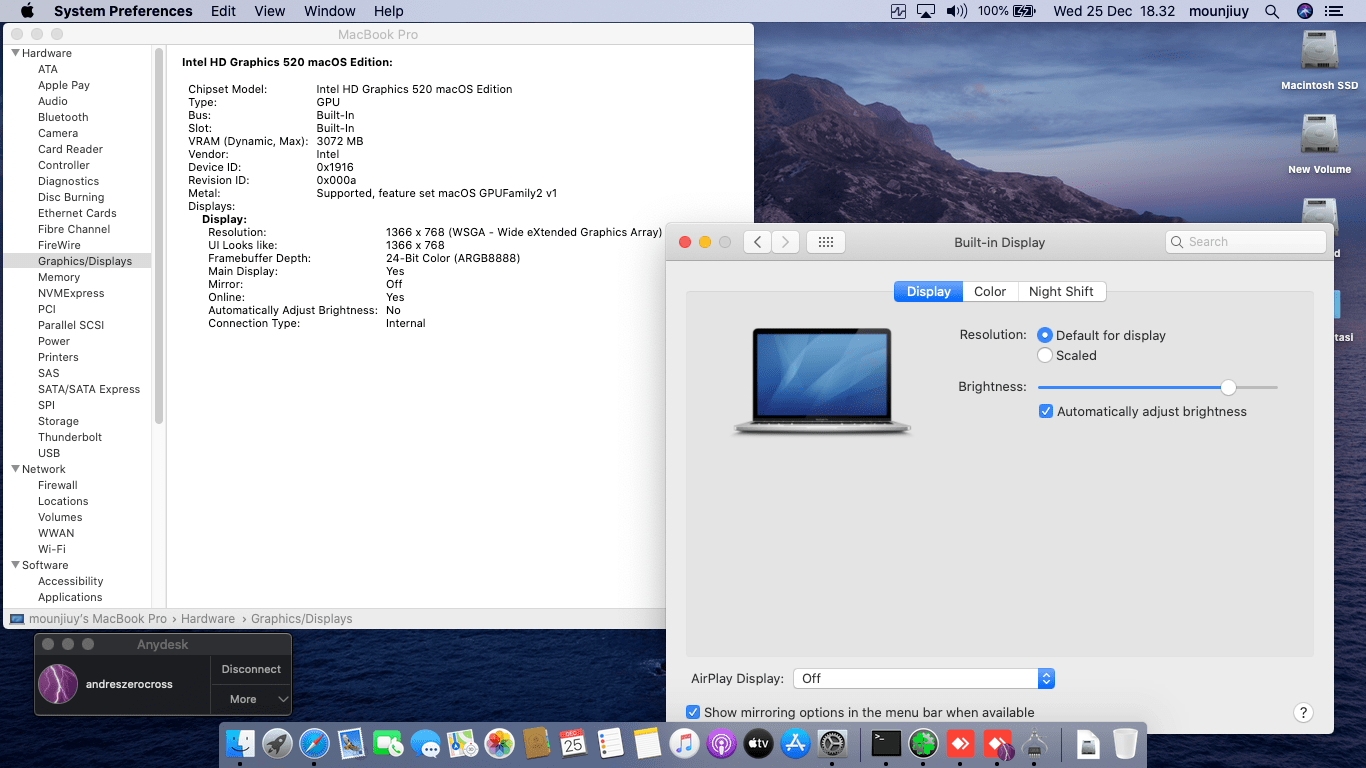1366x768 pixels.
Task: Open Podcasts from the Dock
Action: coord(721,743)
